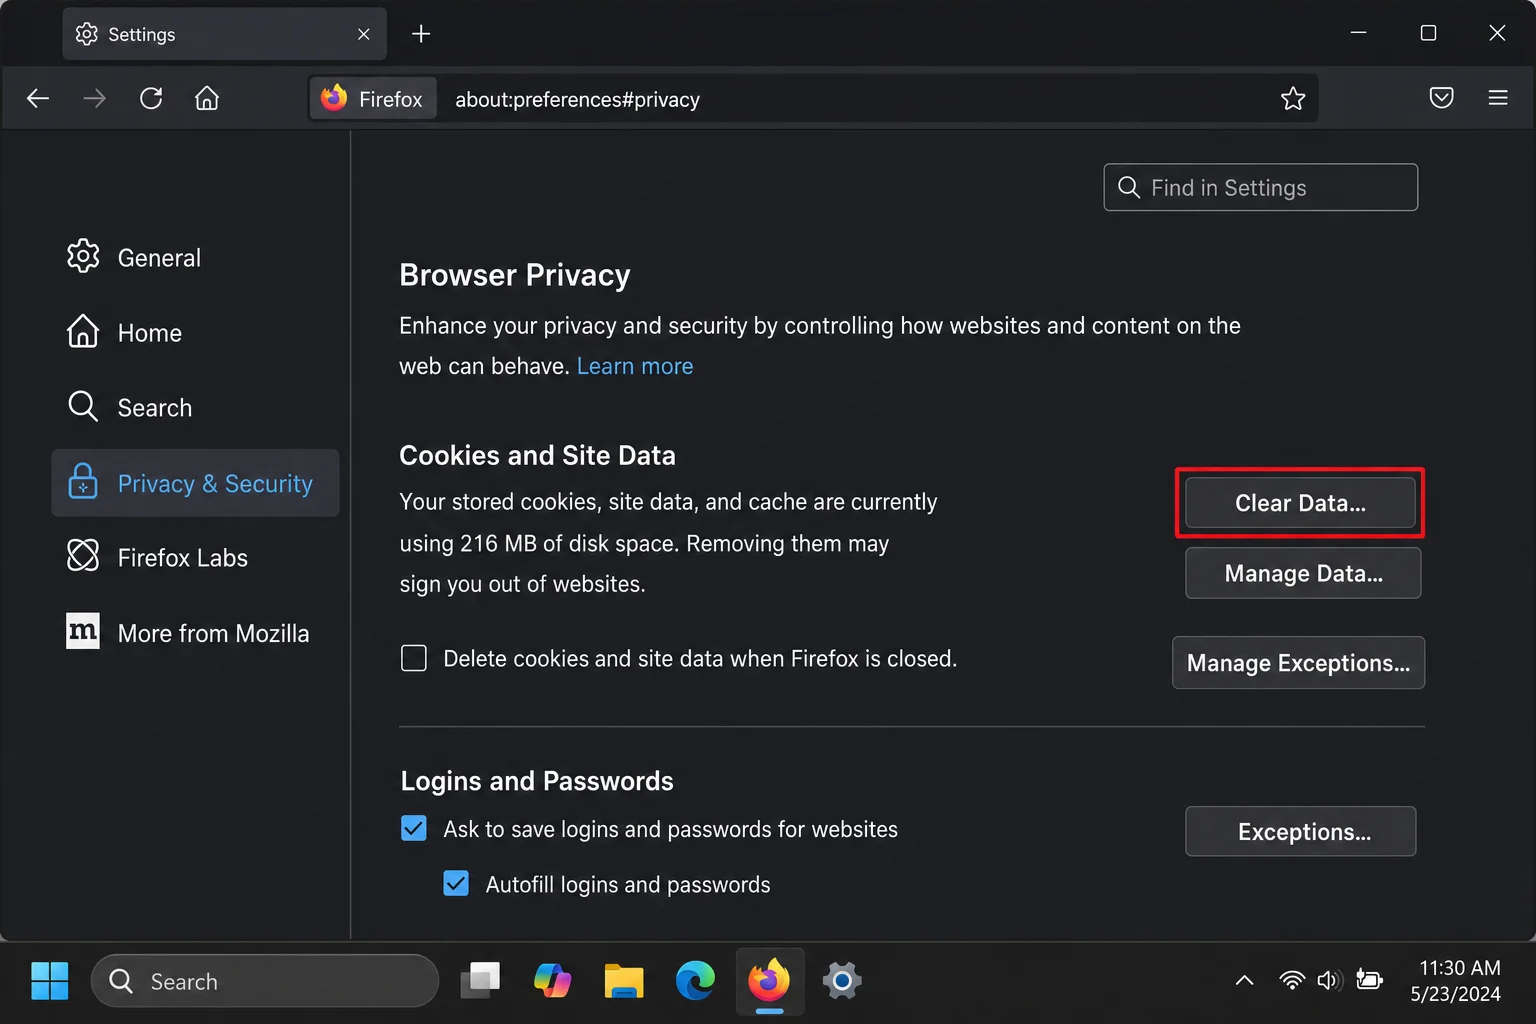Screen dimensions: 1536x1024
Task: Open Firefox Labs settings
Action: pyautogui.click(x=157, y=557)
